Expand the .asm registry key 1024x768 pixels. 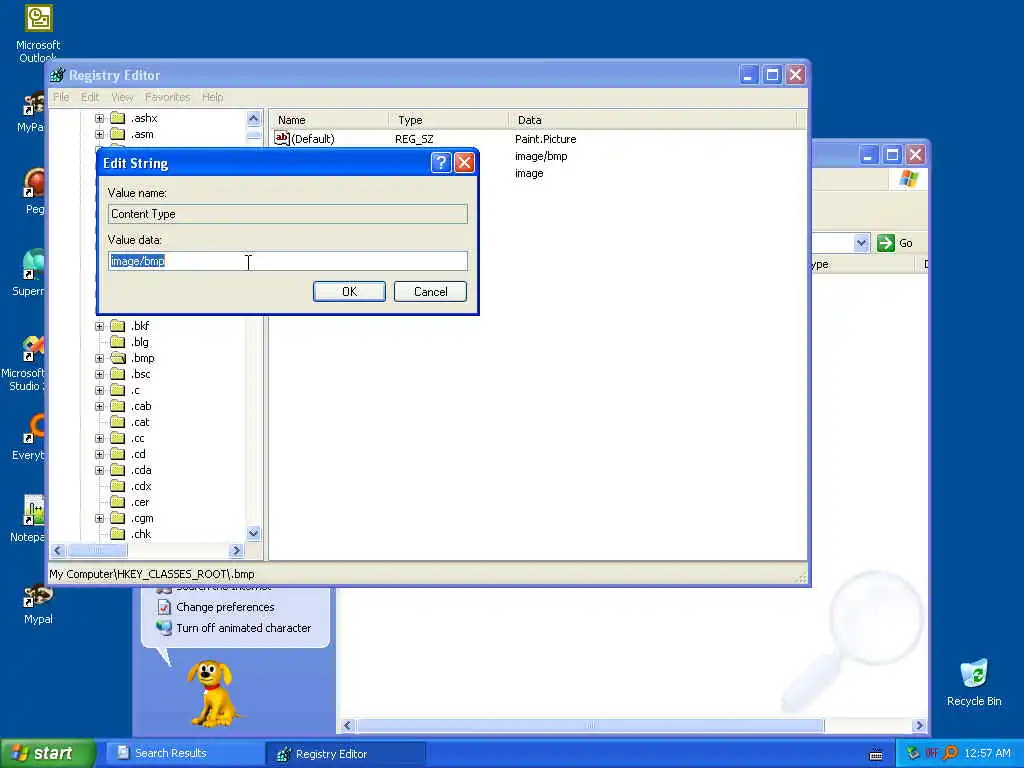point(99,135)
